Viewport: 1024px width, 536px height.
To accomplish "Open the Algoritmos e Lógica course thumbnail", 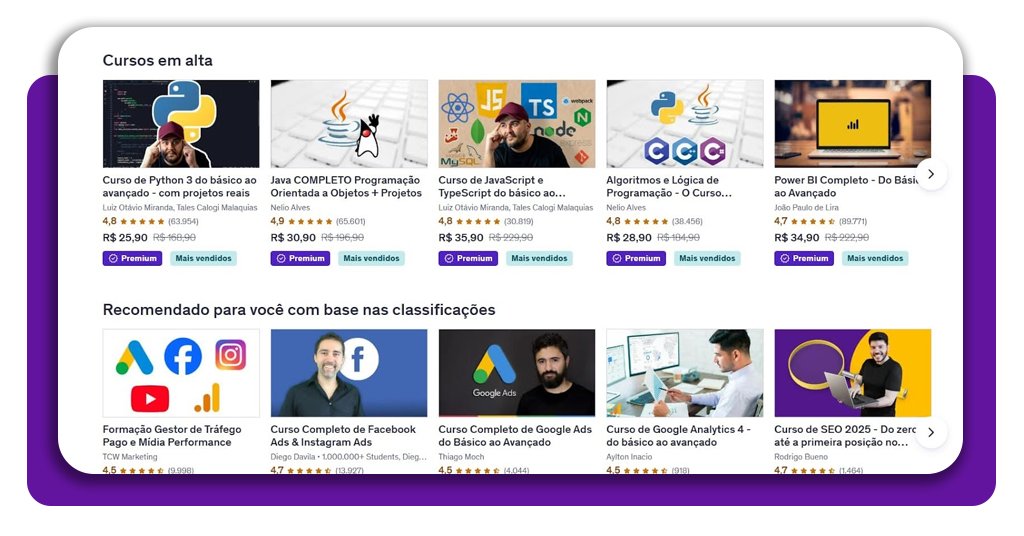I will 684,124.
